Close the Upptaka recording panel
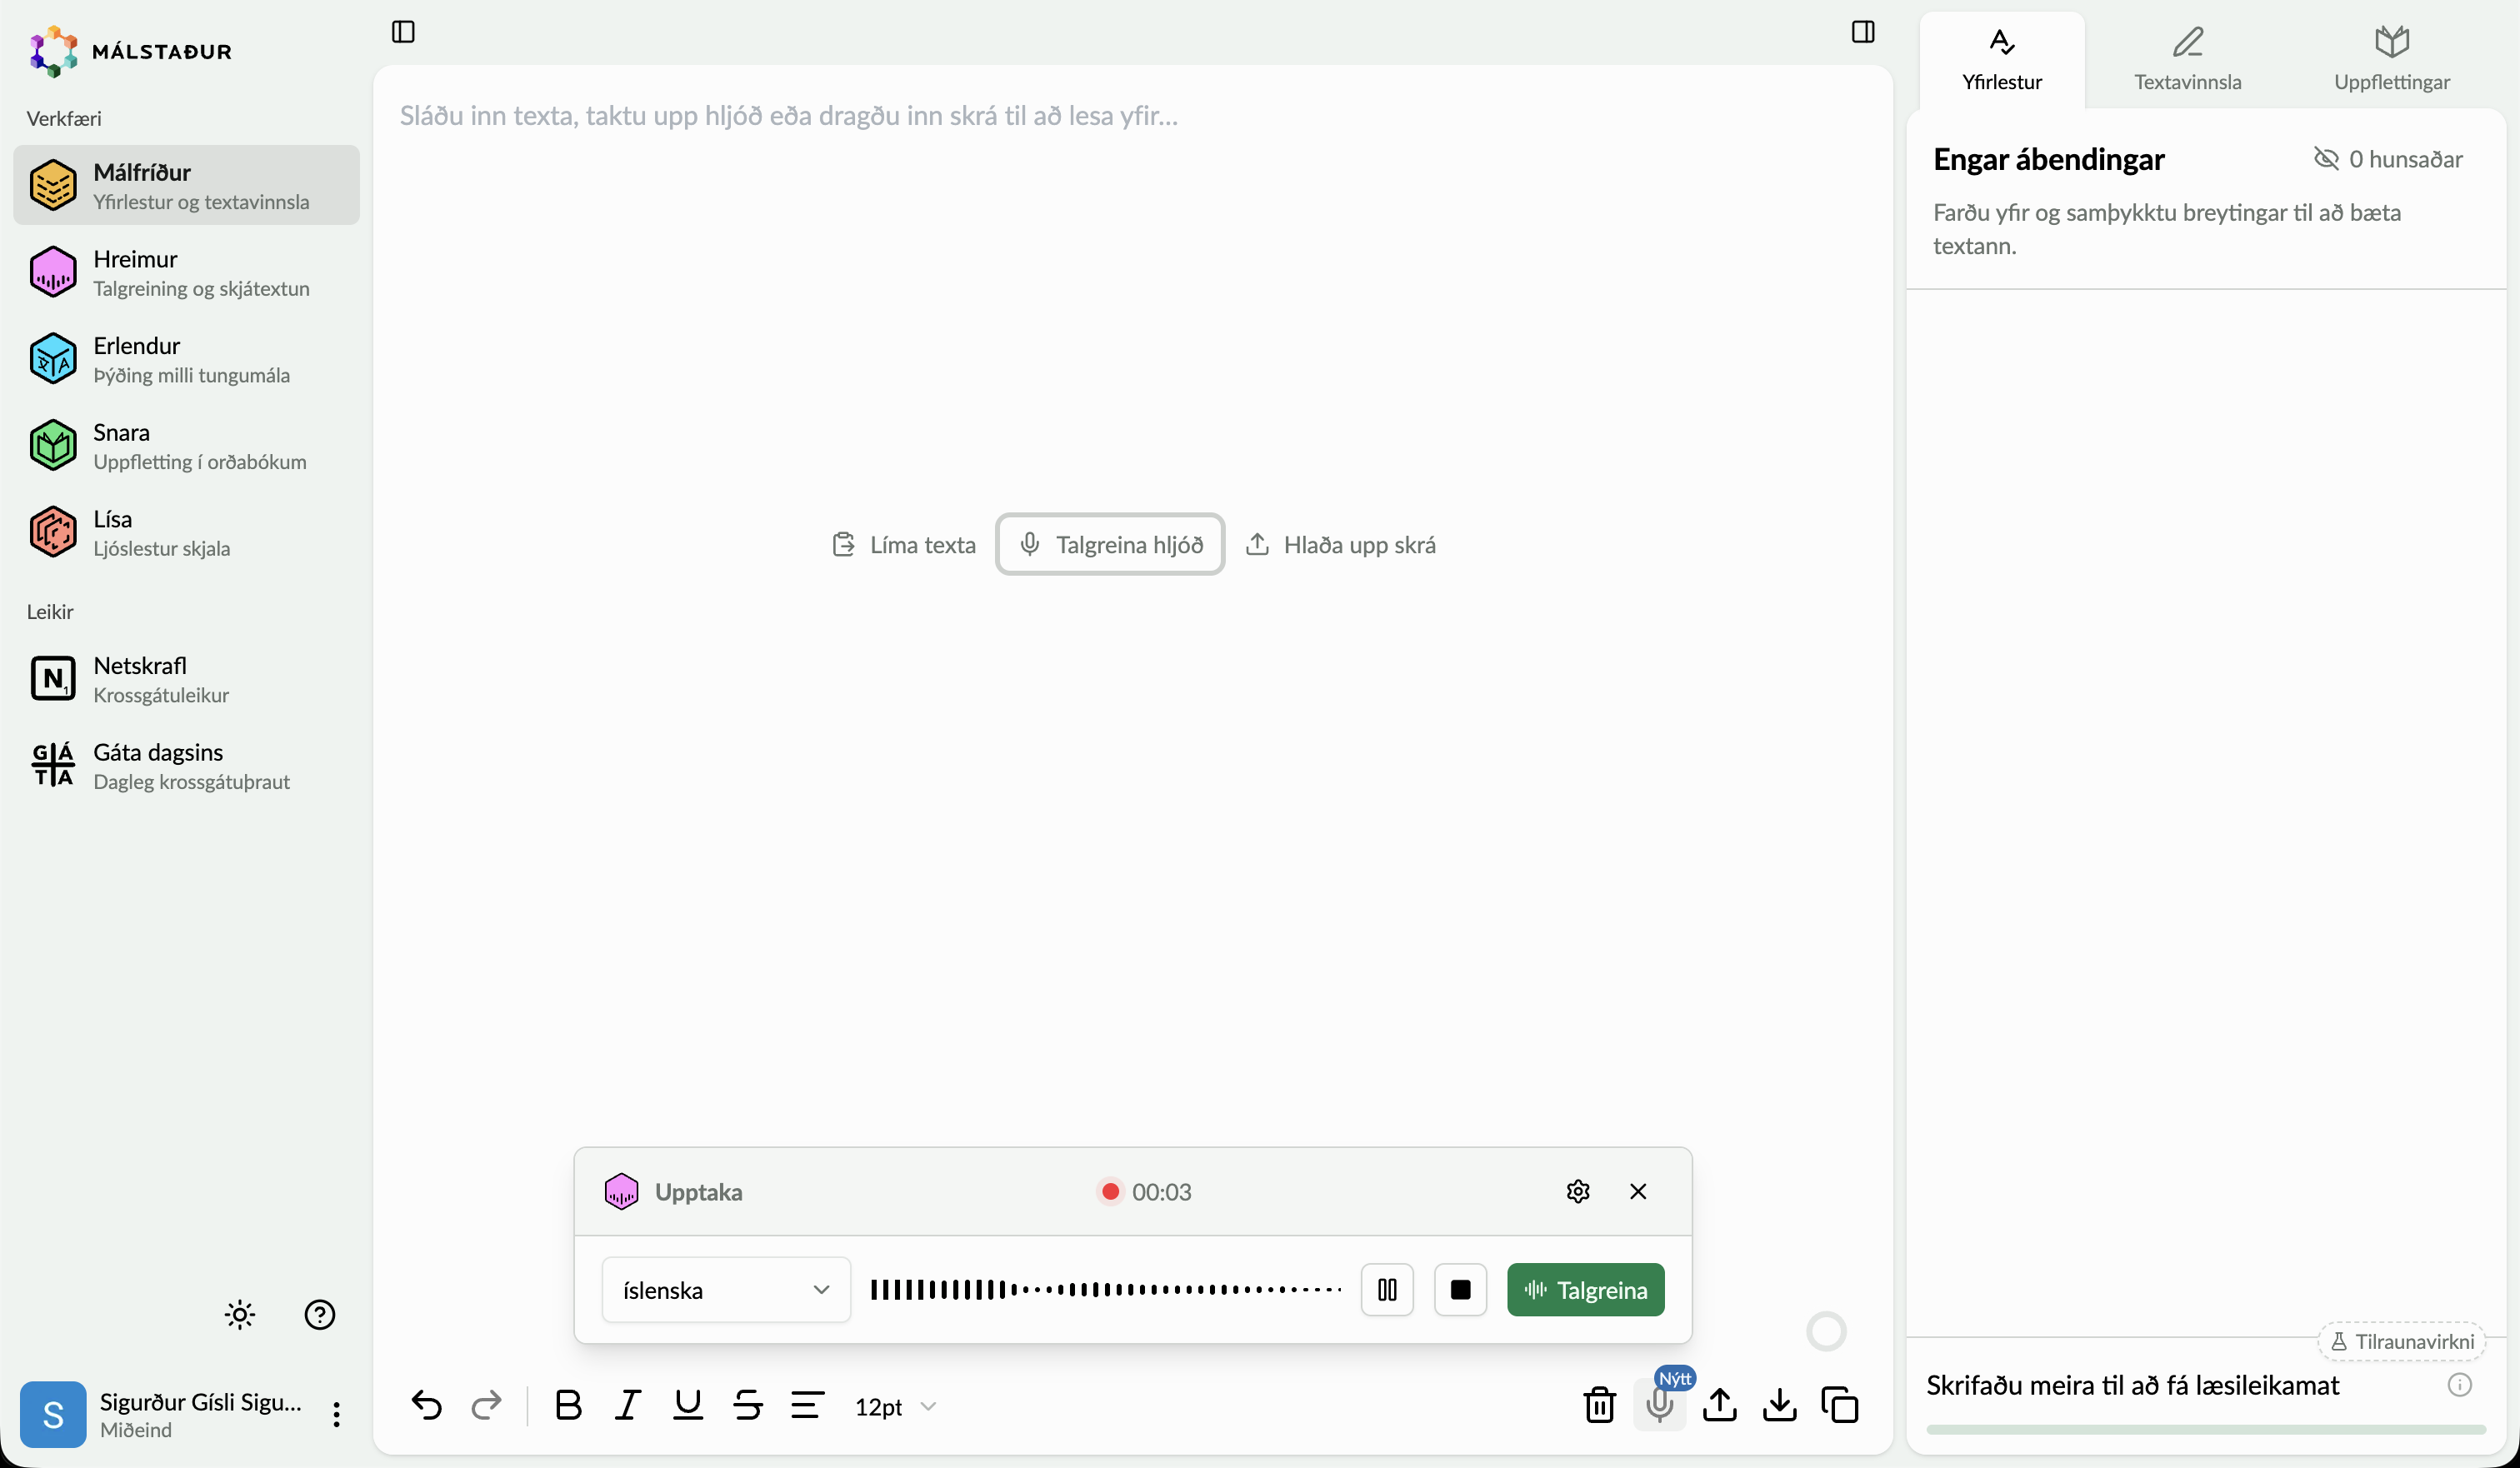 tap(1638, 1191)
